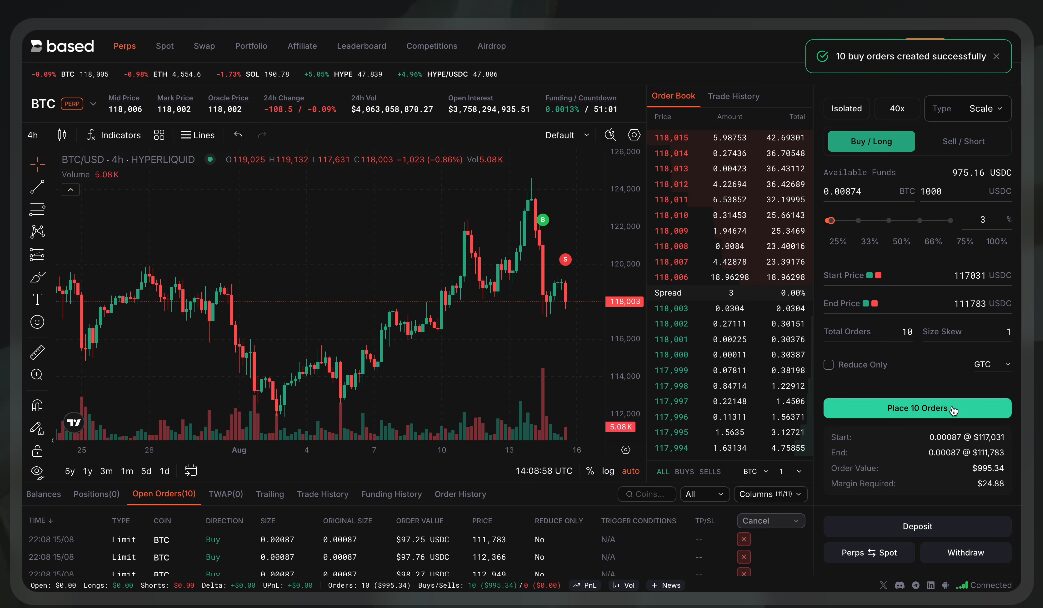Click the TradingView logo on chart
The image size is (1043, 608).
pos(74,422)
